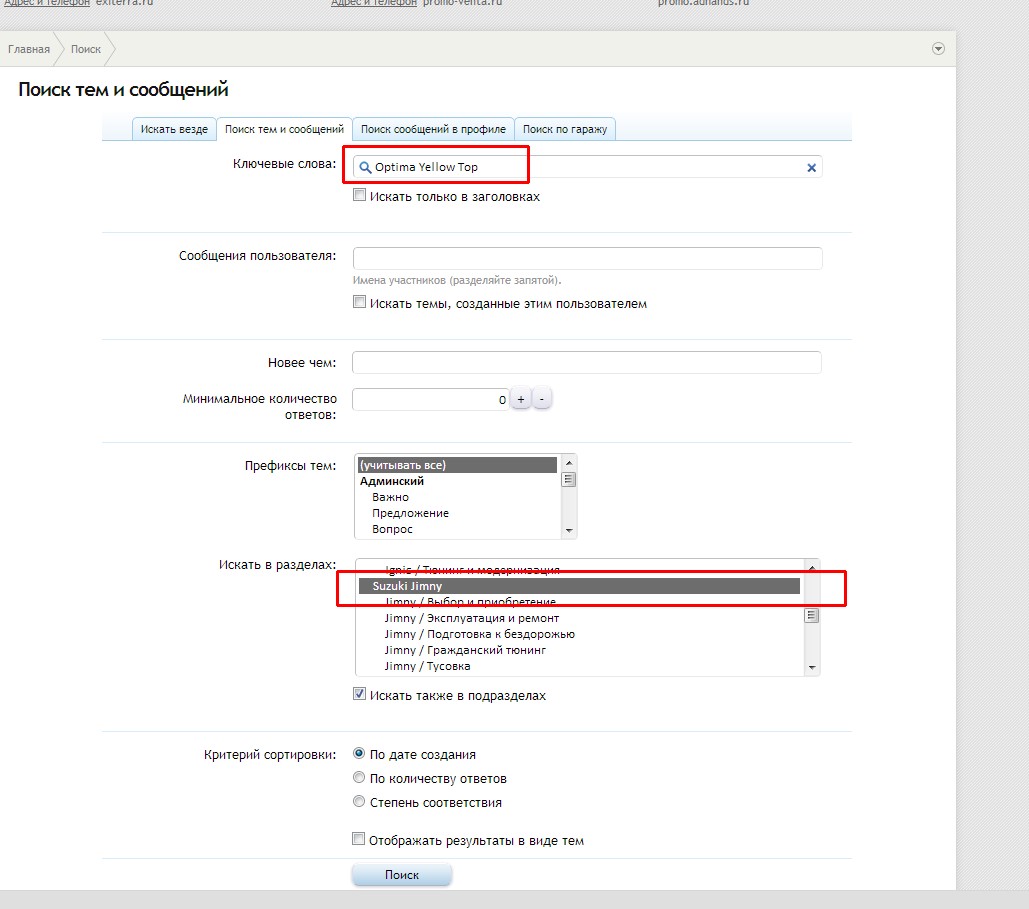
Task: Click the magnifier icon in keywords field
Action: point(365,167)
